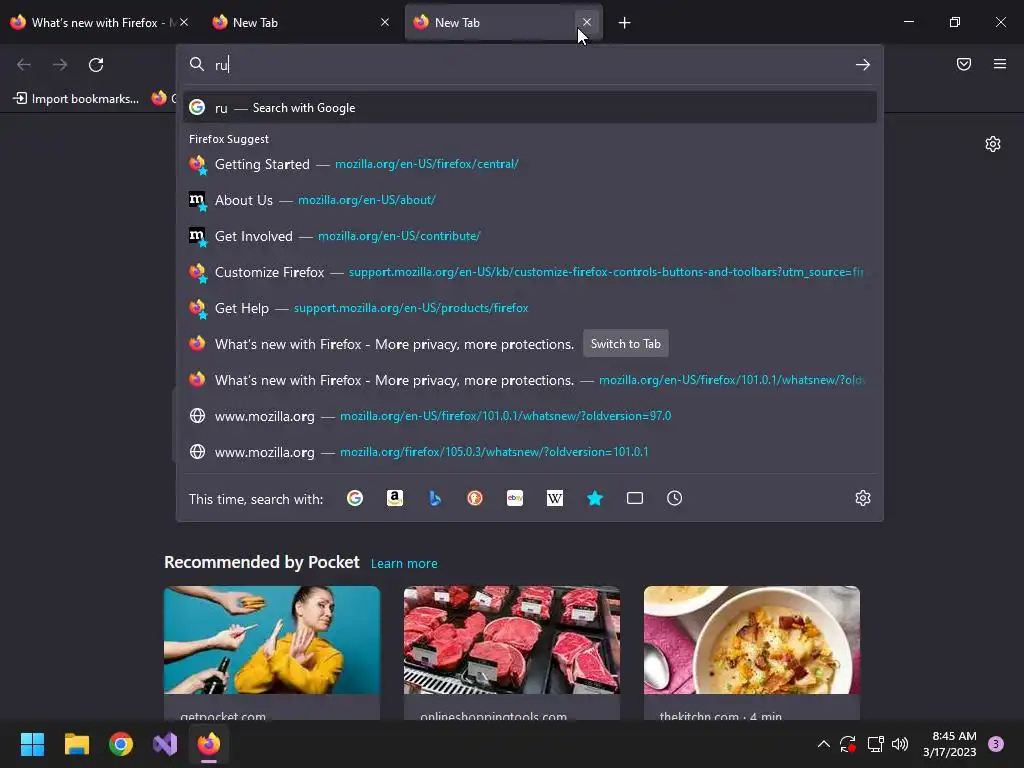Click the display/network tray icon
The height and width of the screenshot is (768, 1024).
tap(875, 744)
